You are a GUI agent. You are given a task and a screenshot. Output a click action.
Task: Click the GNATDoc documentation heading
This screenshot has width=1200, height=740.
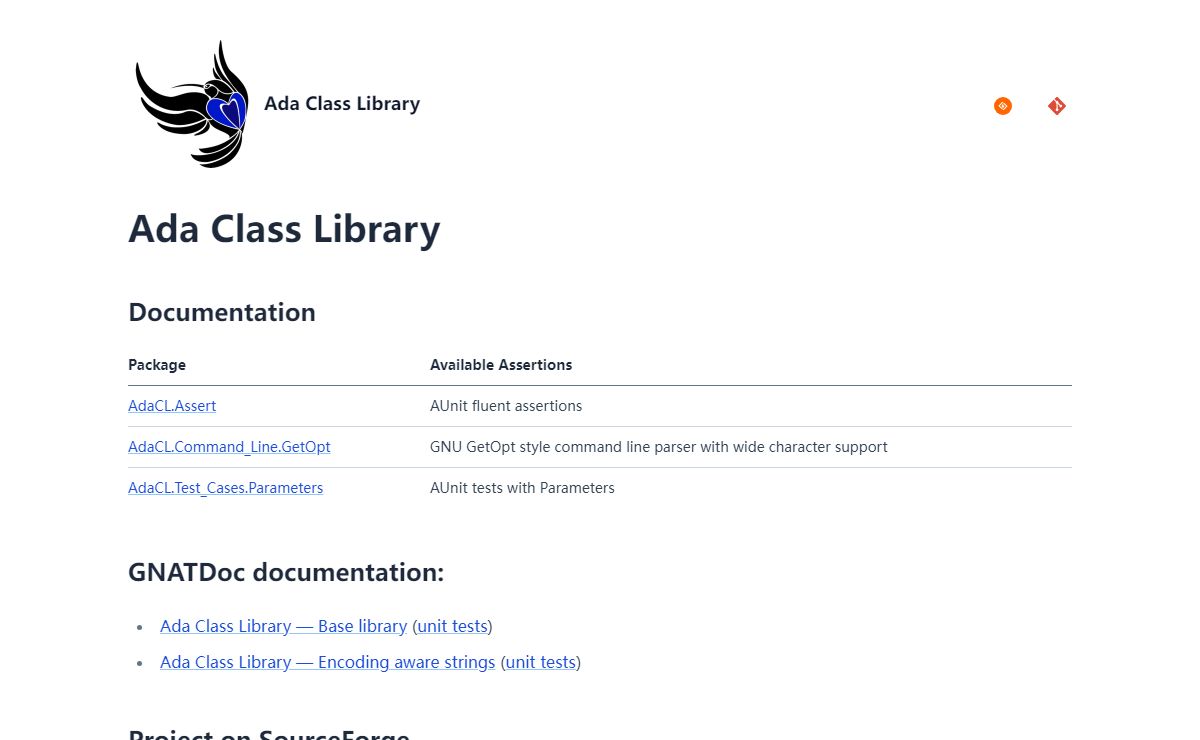pos(286,572)
